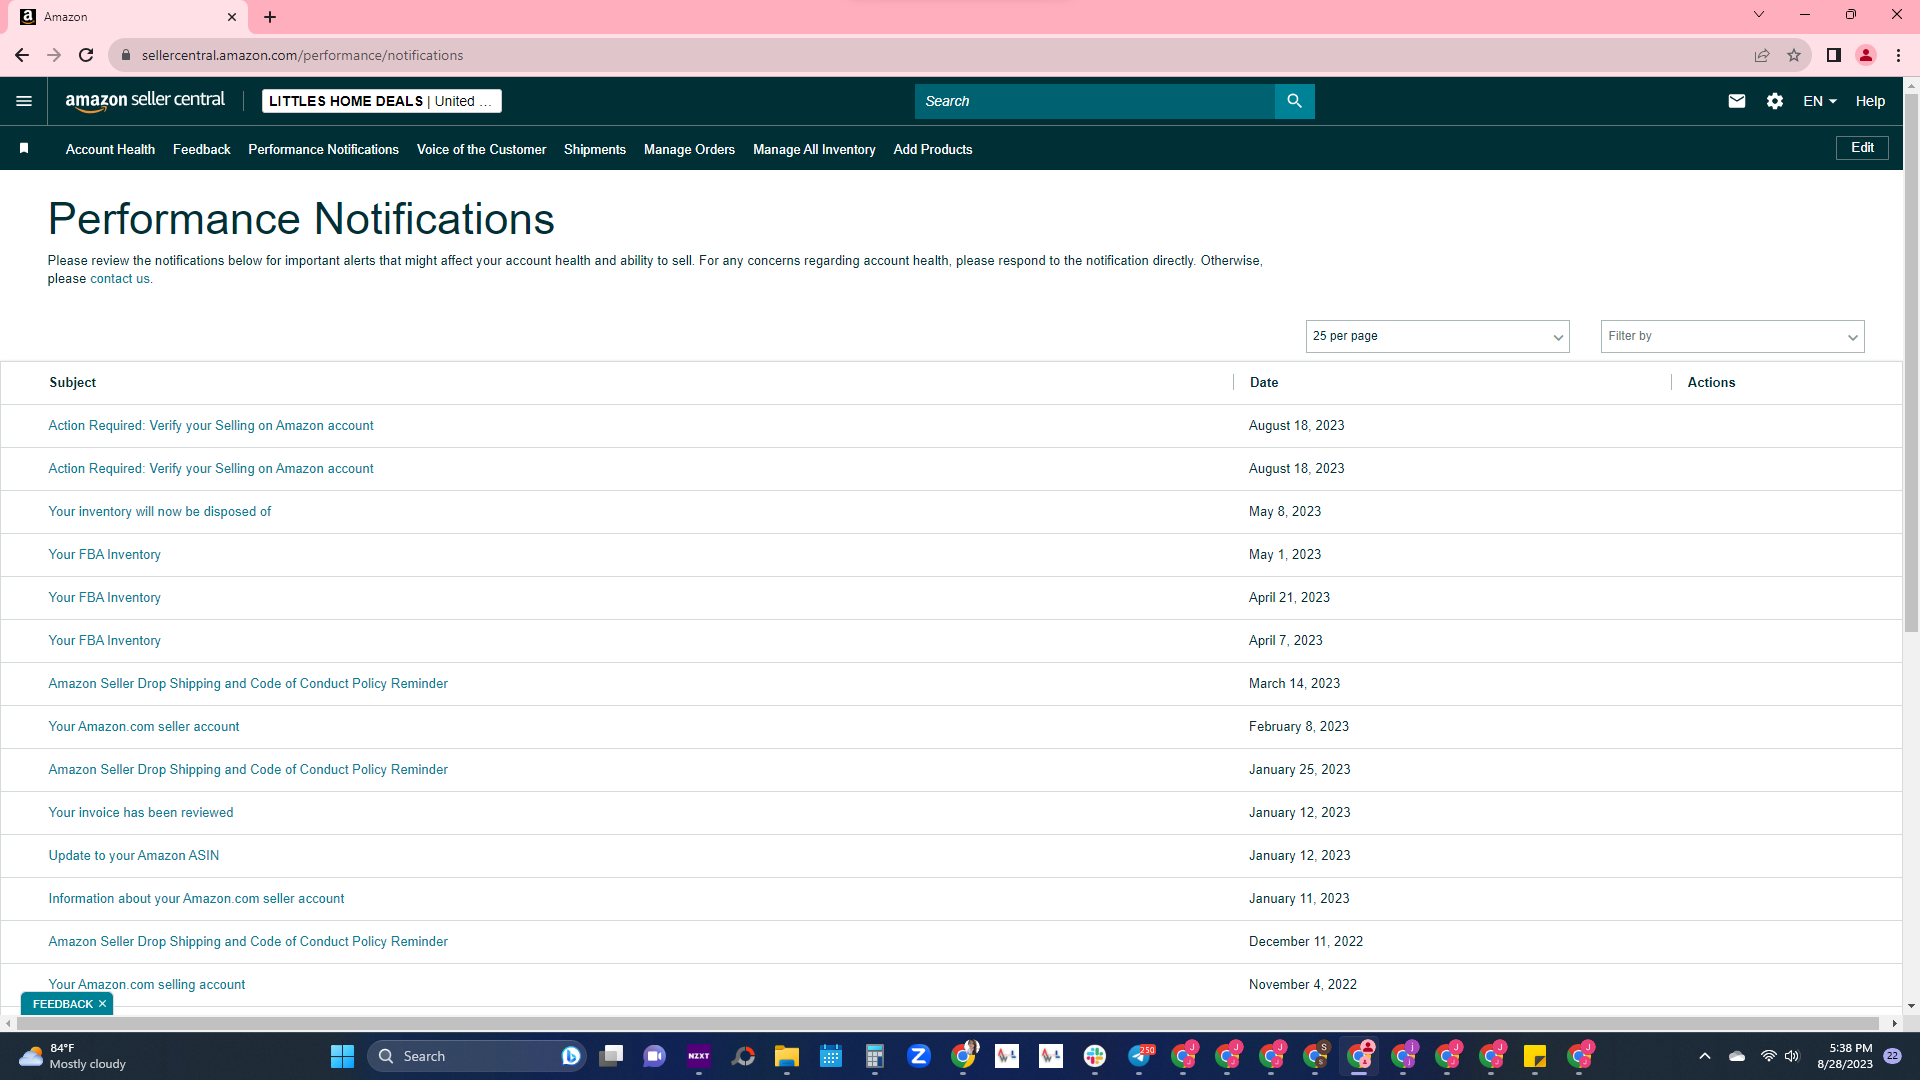
Task: Open the March 14 Drop Shipping Policy Reminder
Action: coord(248,683)
